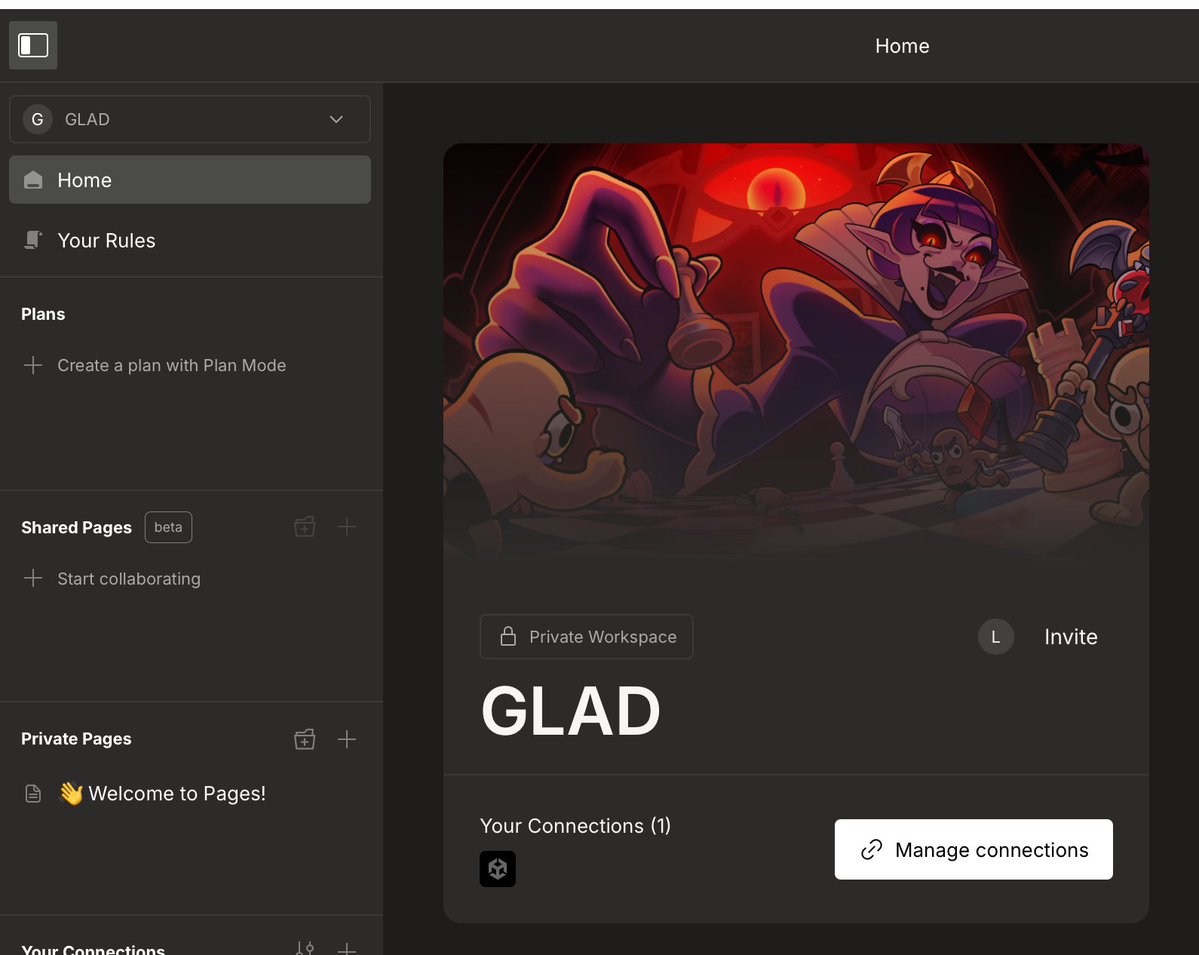Click Shared Pages heading
This screenshot has width=1199, height=955.
76,528
